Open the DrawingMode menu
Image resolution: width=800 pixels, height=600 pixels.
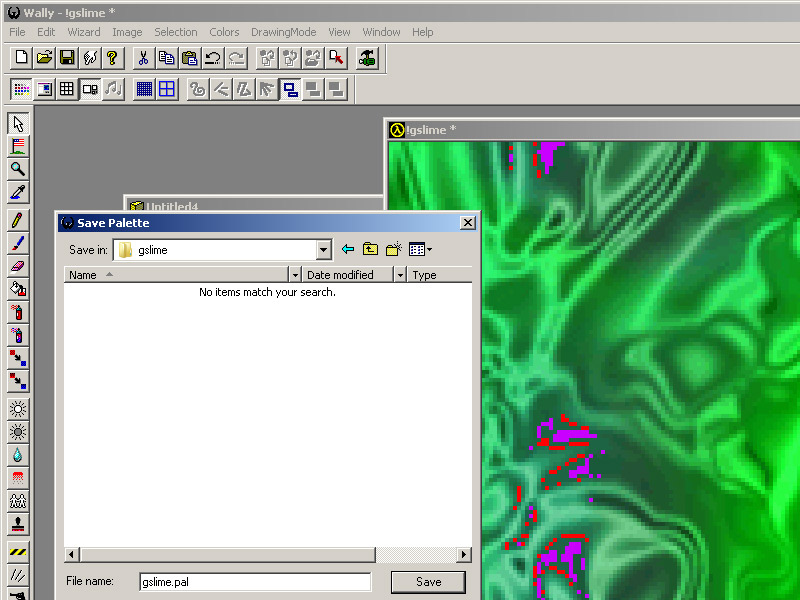click(283, 32)
